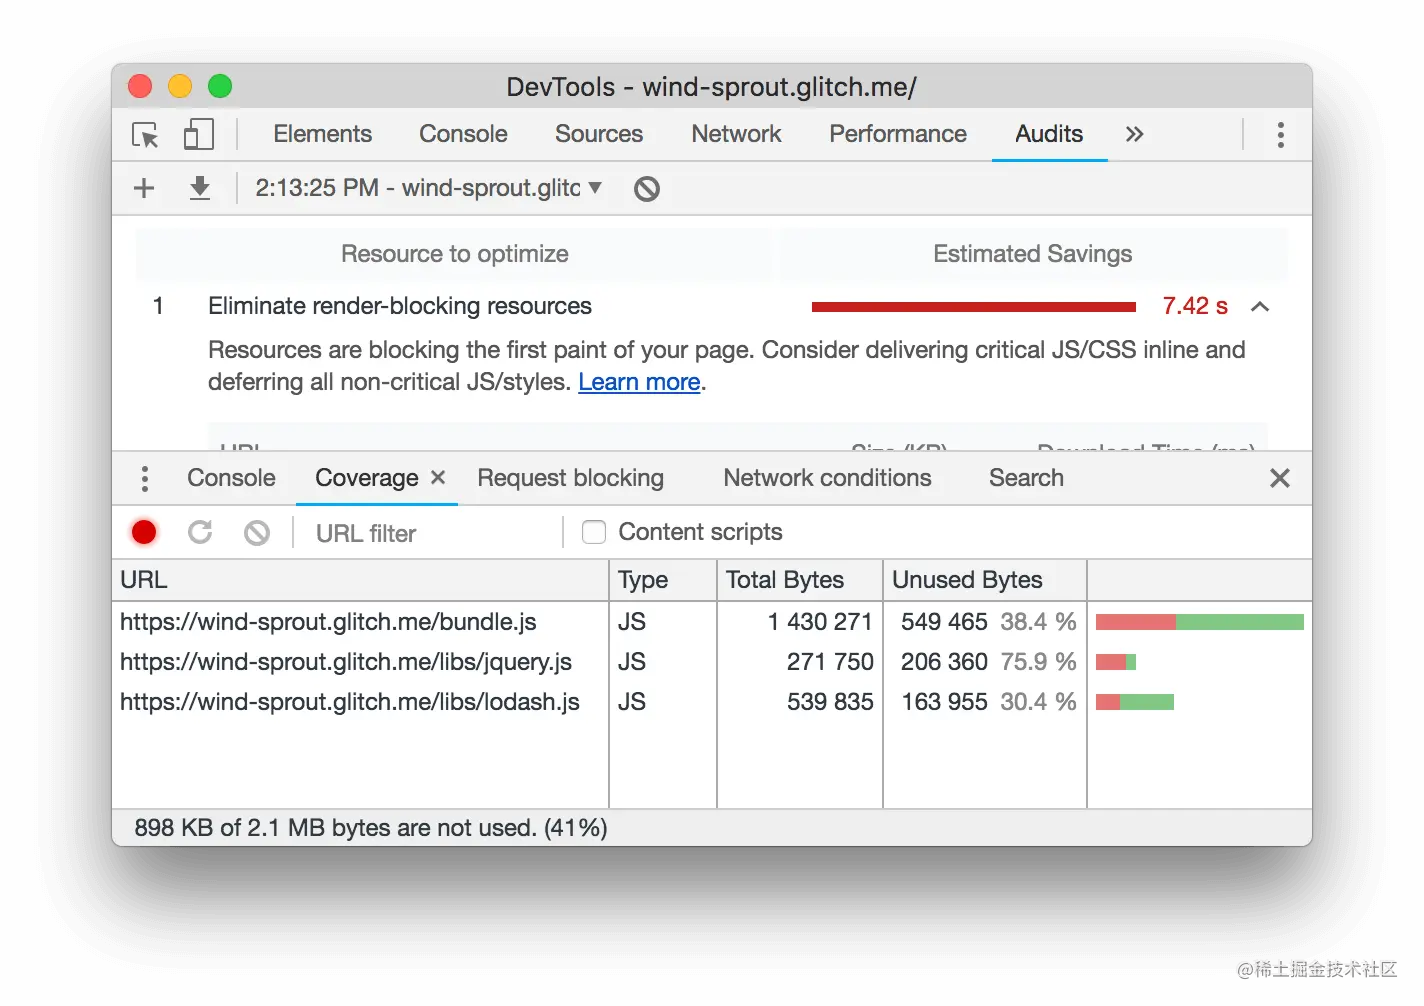Switch to the drawer Console tab
This screenshot has height=1006, width=1424.
231,478
